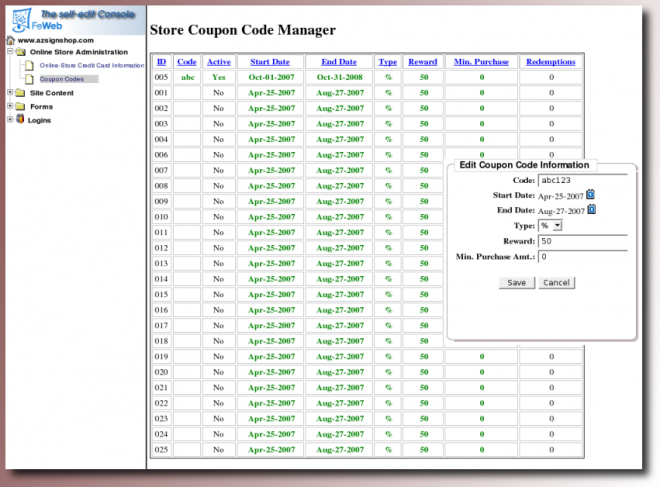Viewport: 660px width, 487px height.
Task: Sort table by Code column header
Action: (187, 62)
